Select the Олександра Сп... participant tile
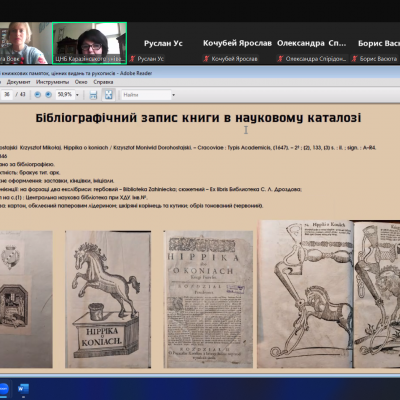The image size is (400, 400). click(311, 43)
